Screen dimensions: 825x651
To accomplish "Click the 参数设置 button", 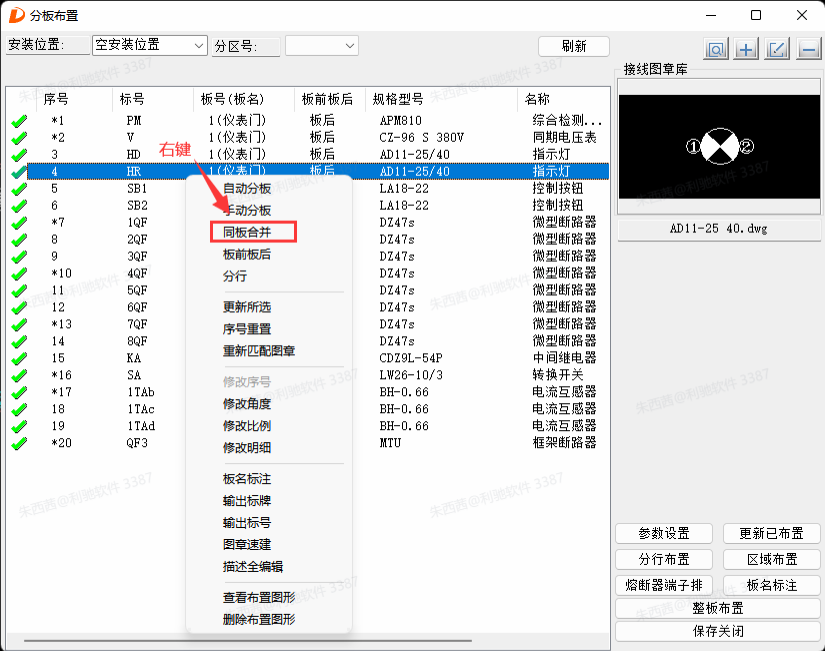I will pos(664,534).
